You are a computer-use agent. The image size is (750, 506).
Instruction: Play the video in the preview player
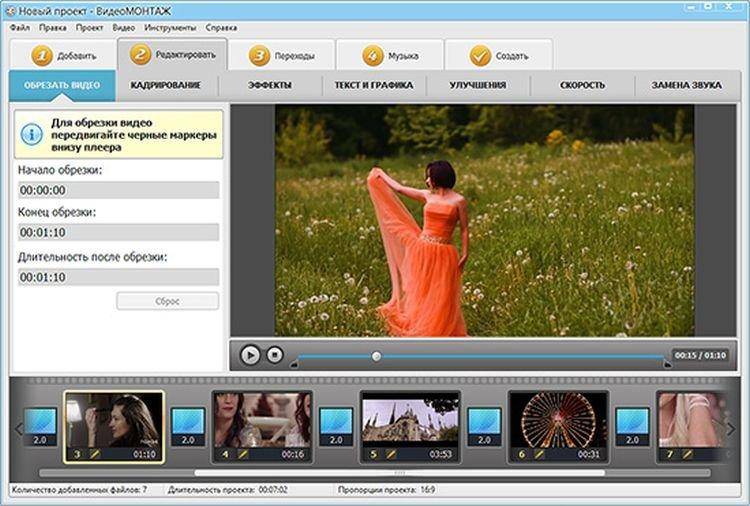[250, 355]
